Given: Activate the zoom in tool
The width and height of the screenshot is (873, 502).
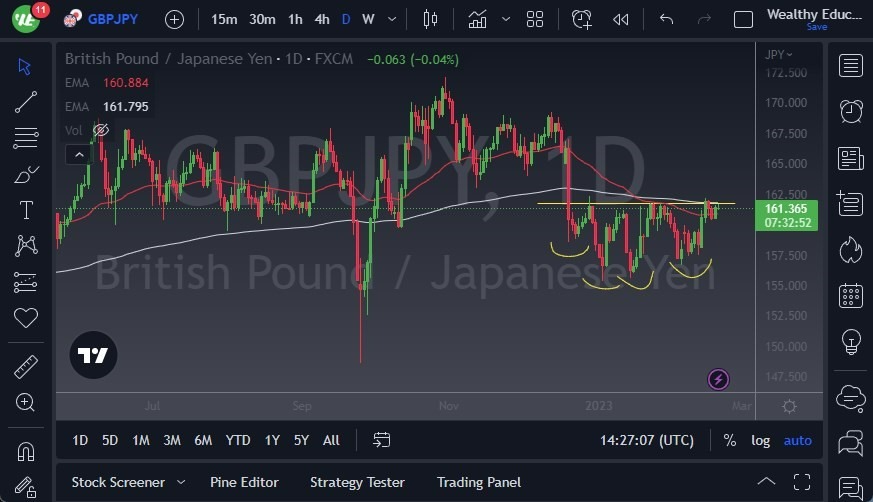Looking at the screenshot, I should (x=26, y=402).
